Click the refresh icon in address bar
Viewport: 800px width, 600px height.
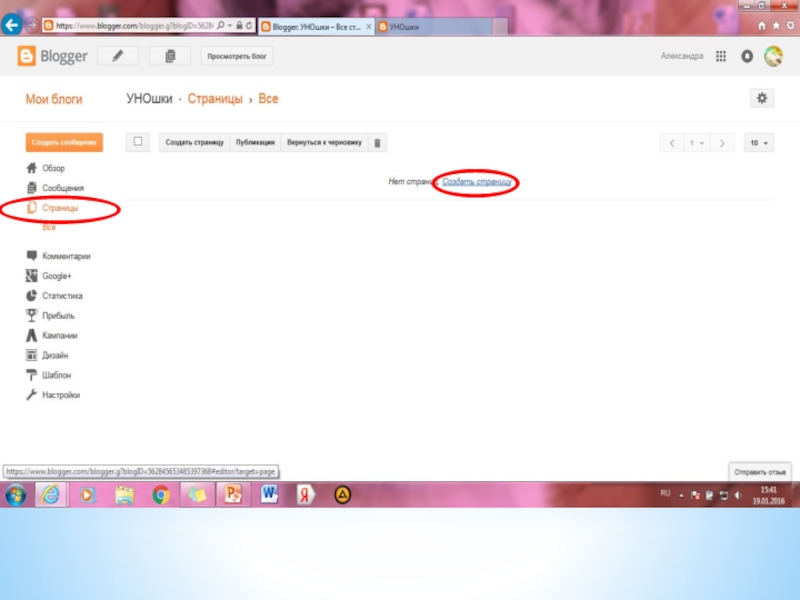pyautogui.click(x=249, y=26)
